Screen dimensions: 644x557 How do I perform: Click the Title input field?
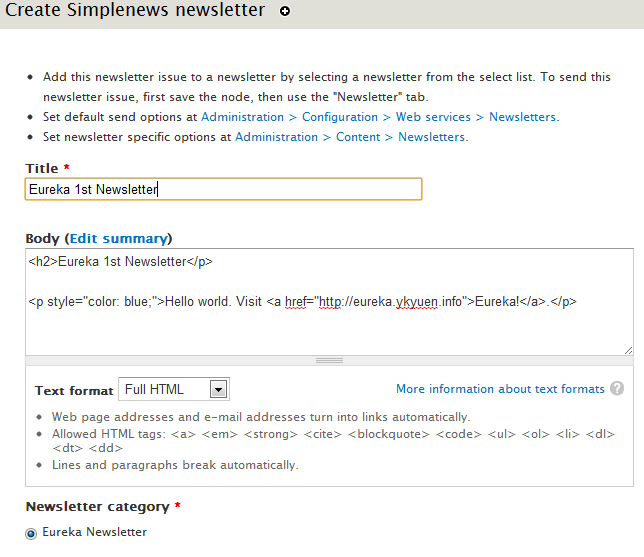[x=223, y=189]
